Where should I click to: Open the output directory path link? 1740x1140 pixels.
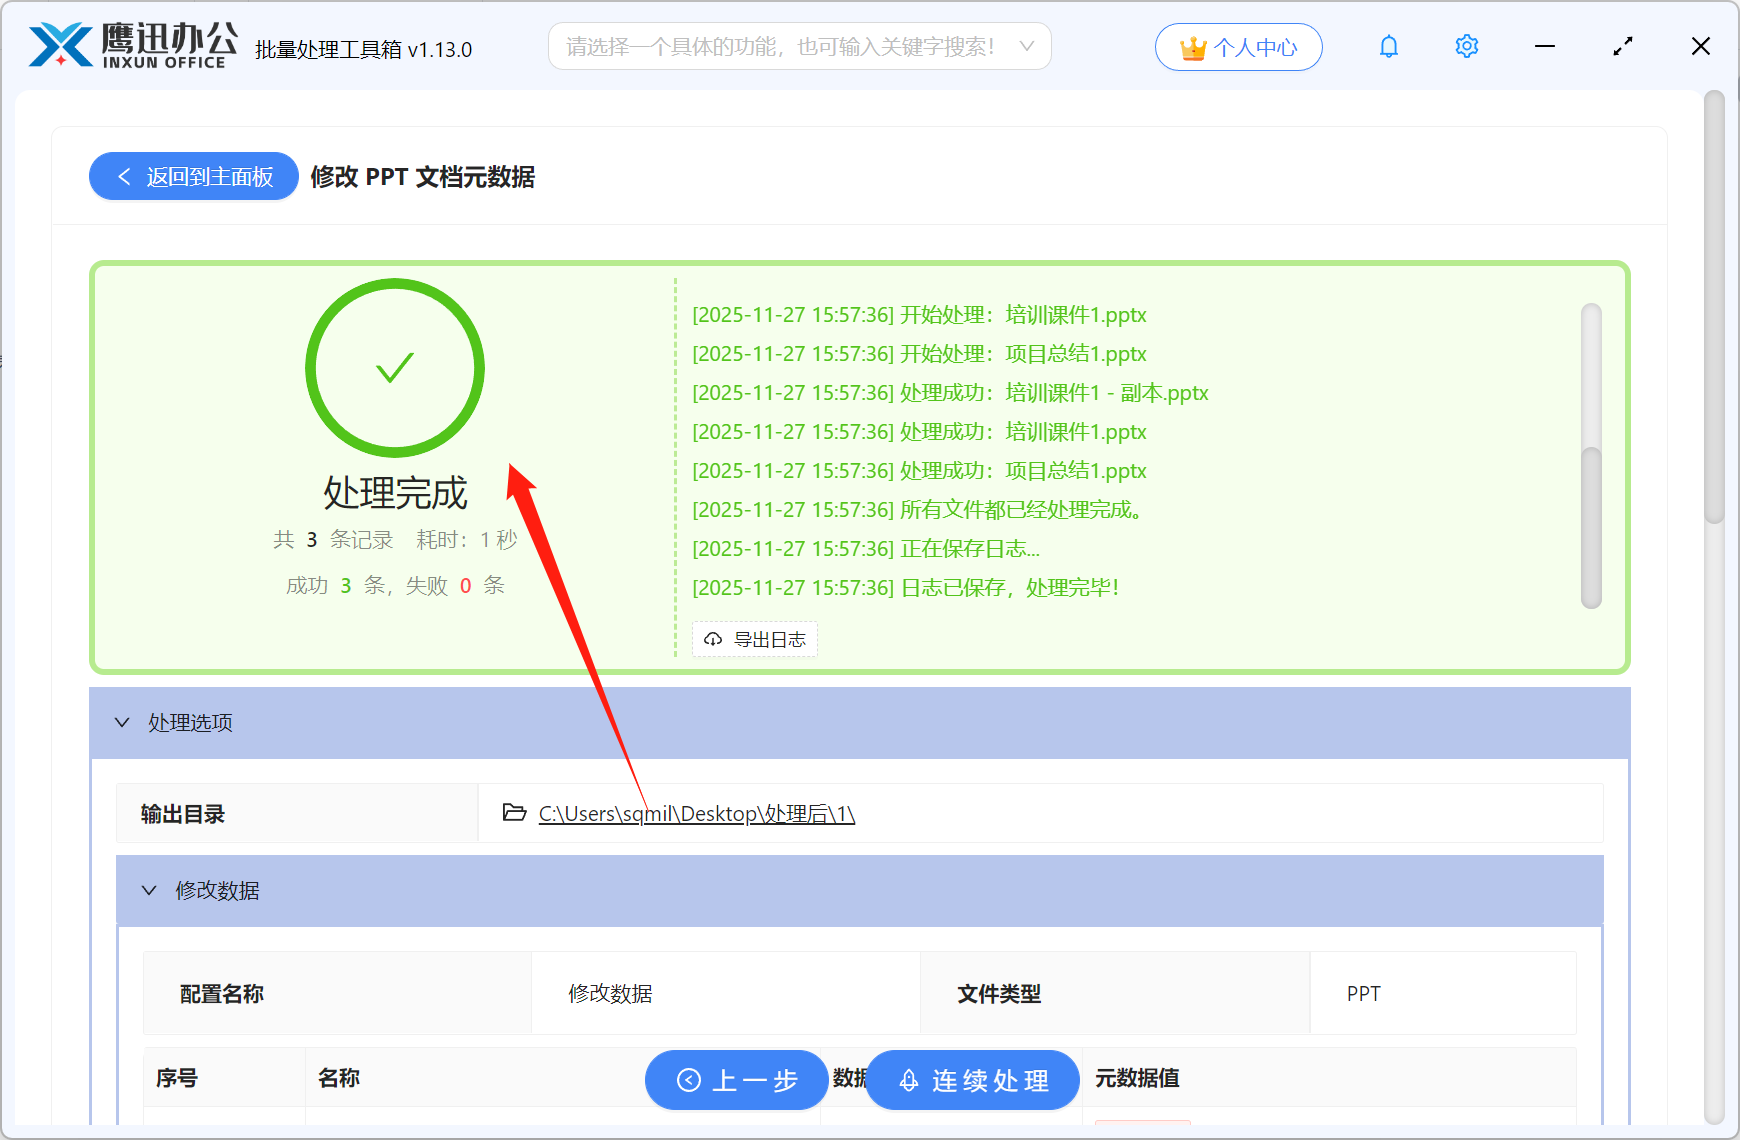tap(696, 813)
